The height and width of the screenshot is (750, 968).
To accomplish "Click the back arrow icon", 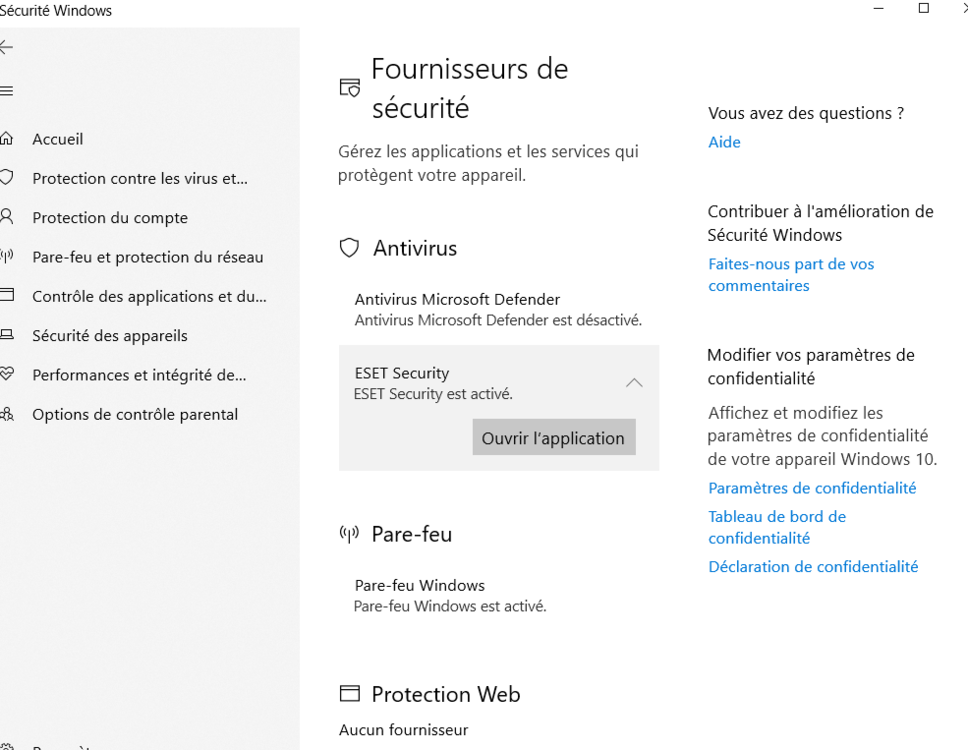I will click(x=6, y=47).
